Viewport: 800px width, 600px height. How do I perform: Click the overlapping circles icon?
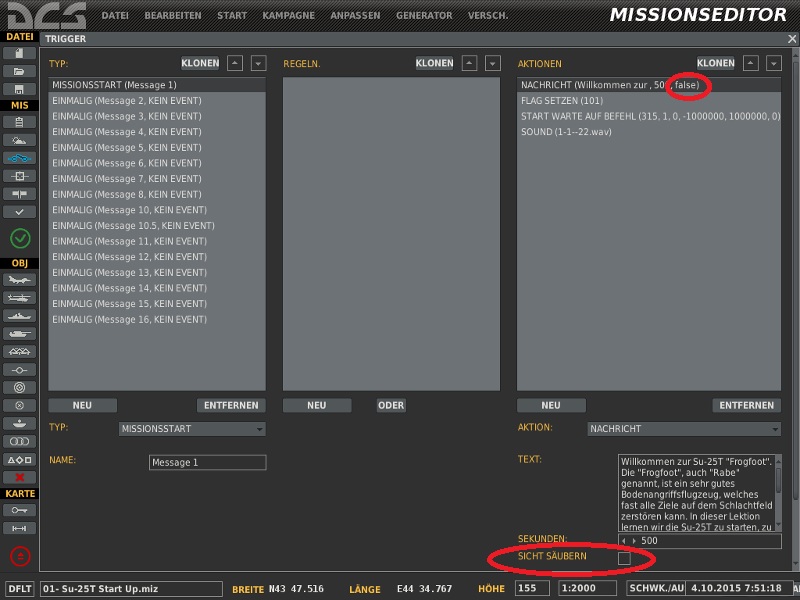pos(19,441)
